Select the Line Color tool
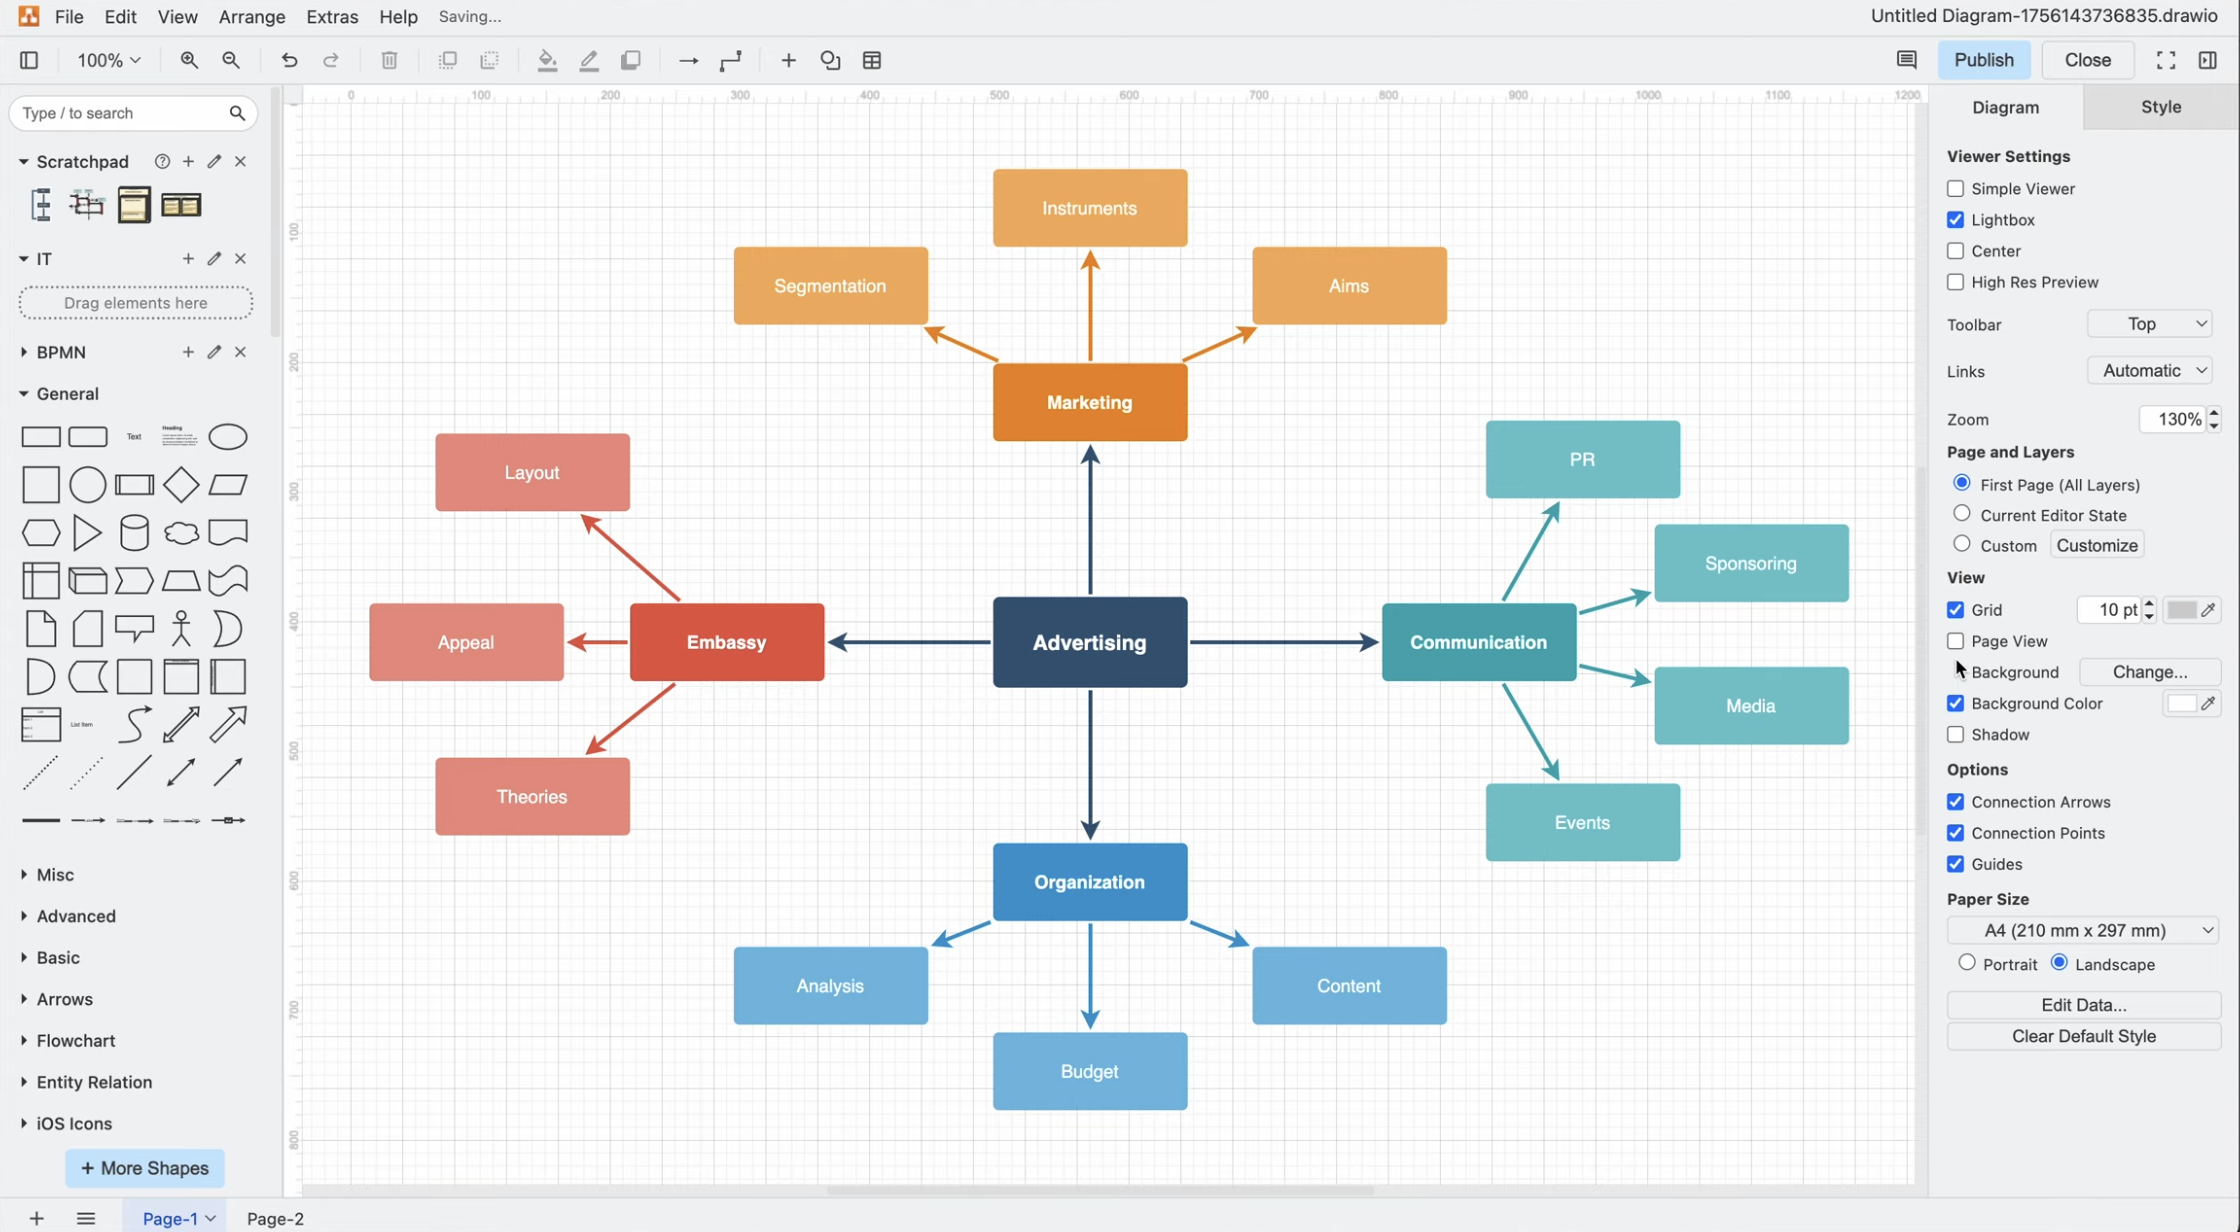This screenshot has width=2240, height=1232. [589, 60]
